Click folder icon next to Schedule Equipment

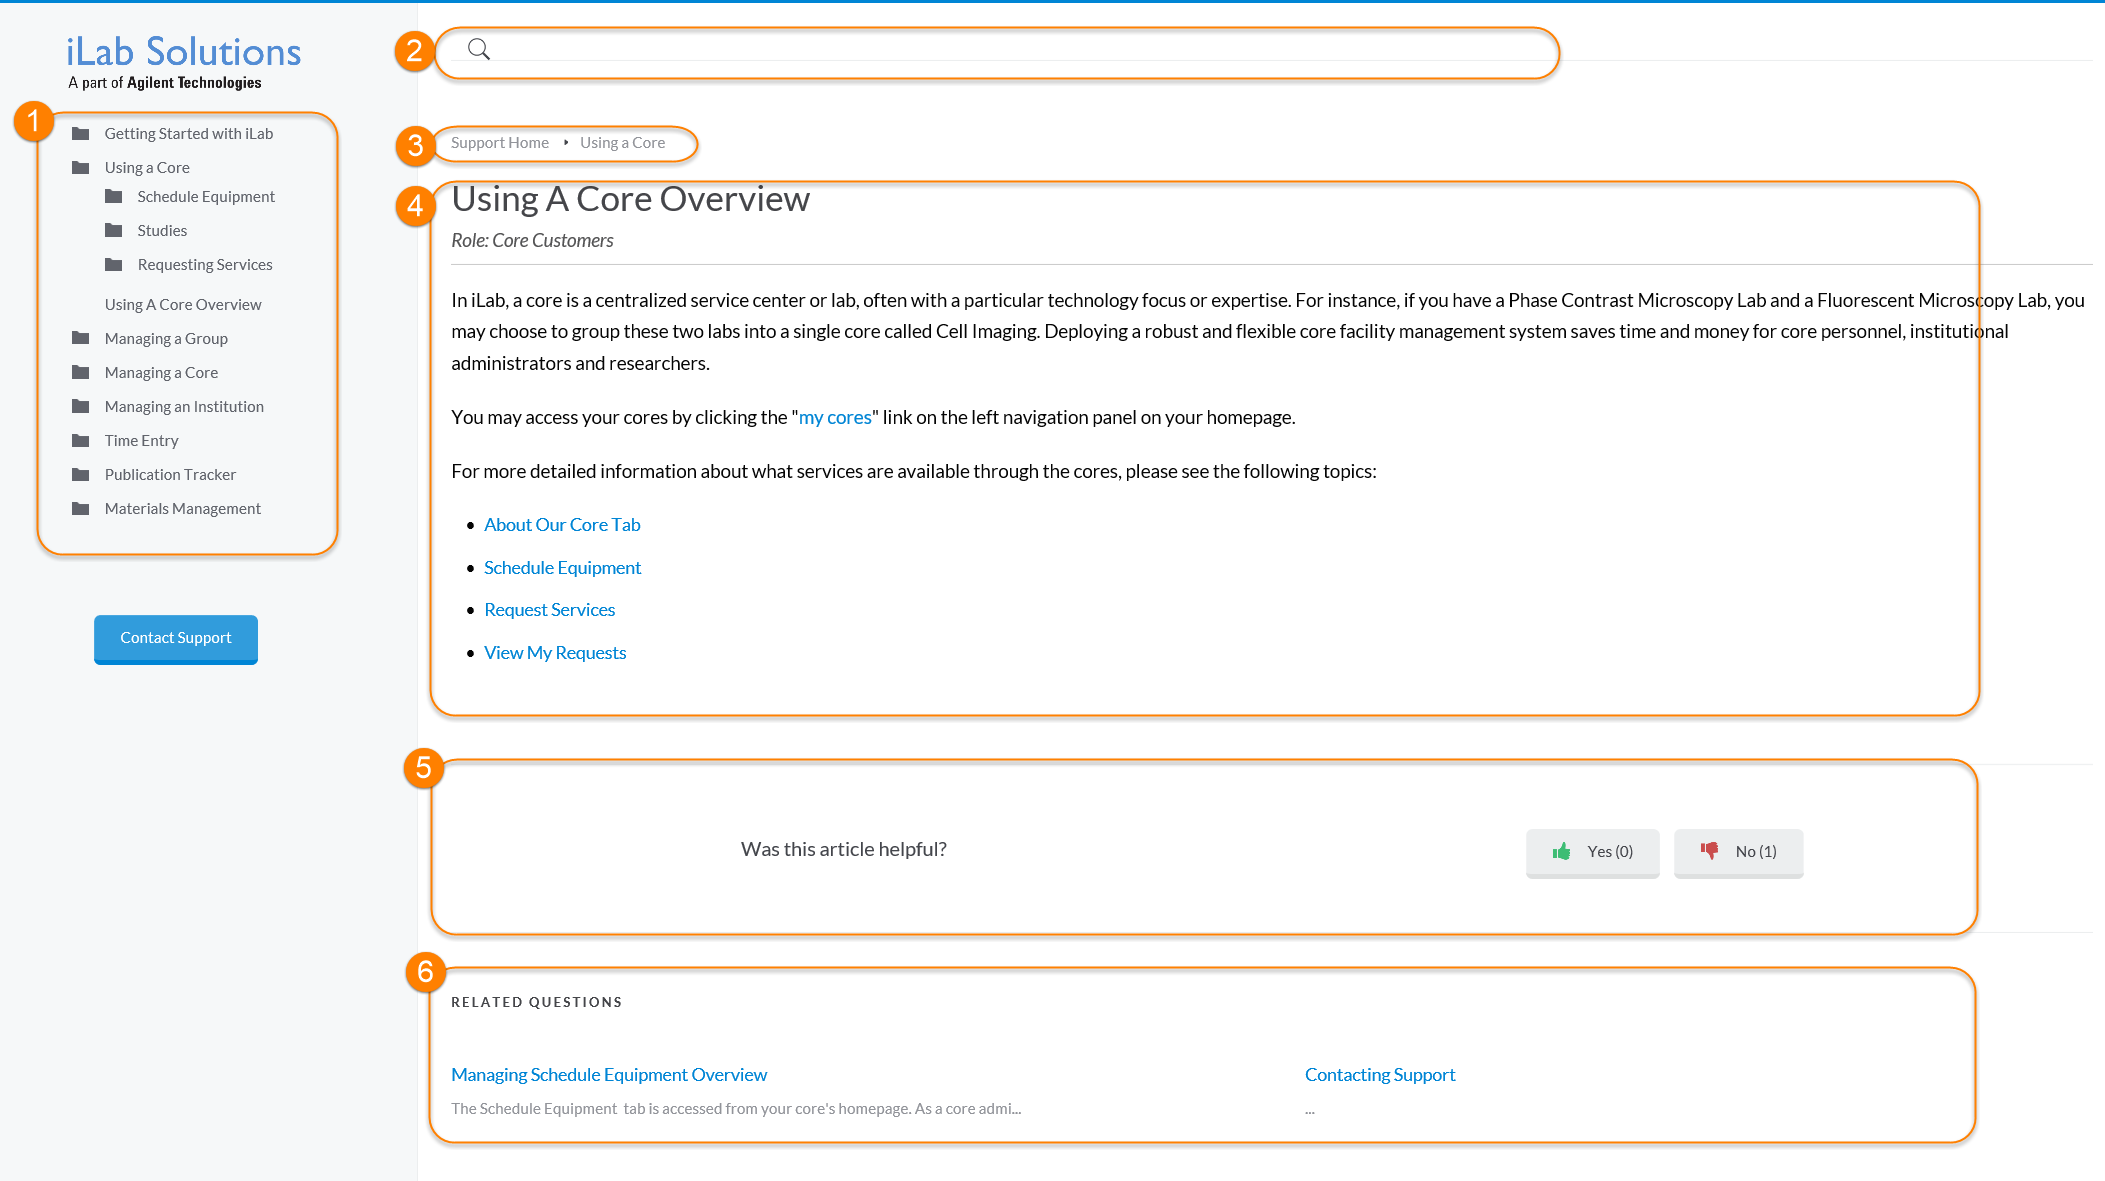114,197
